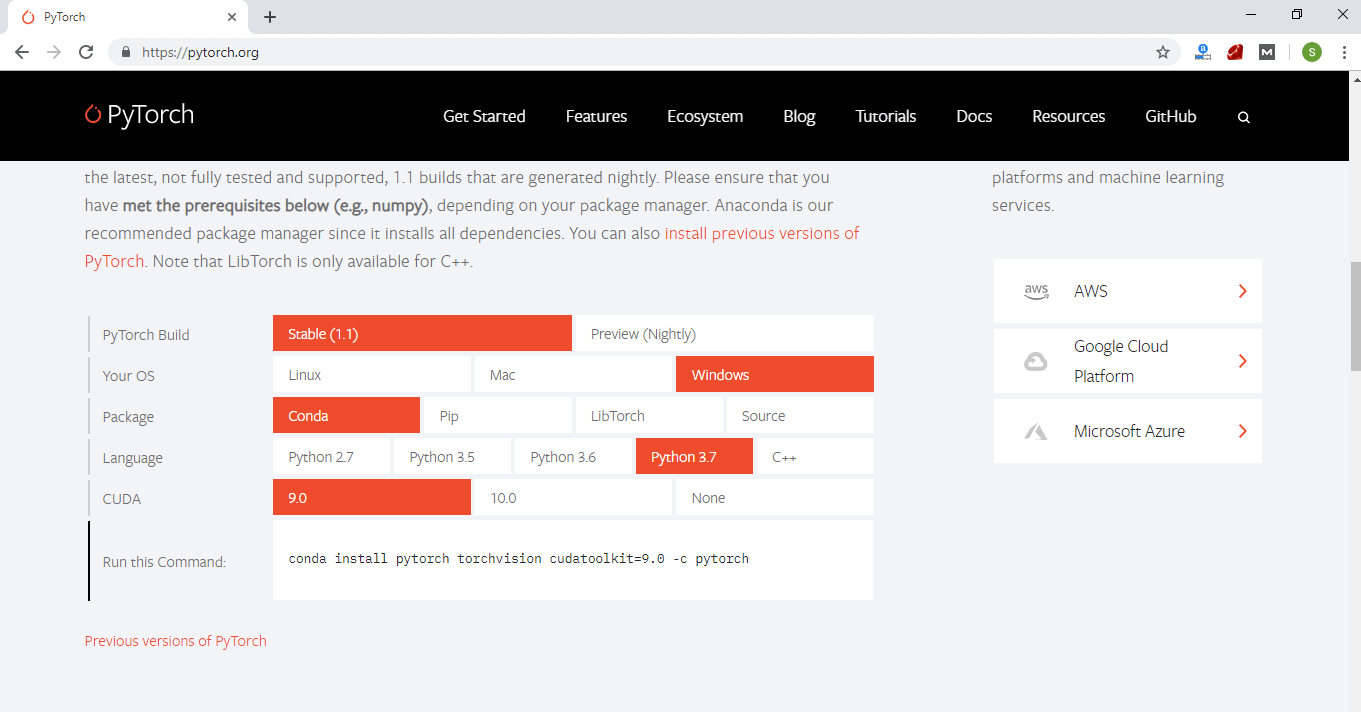The height and width of the screenshot is (712, 1361).
Task: Pick Python 3.6 language
Action: point(573,457)
